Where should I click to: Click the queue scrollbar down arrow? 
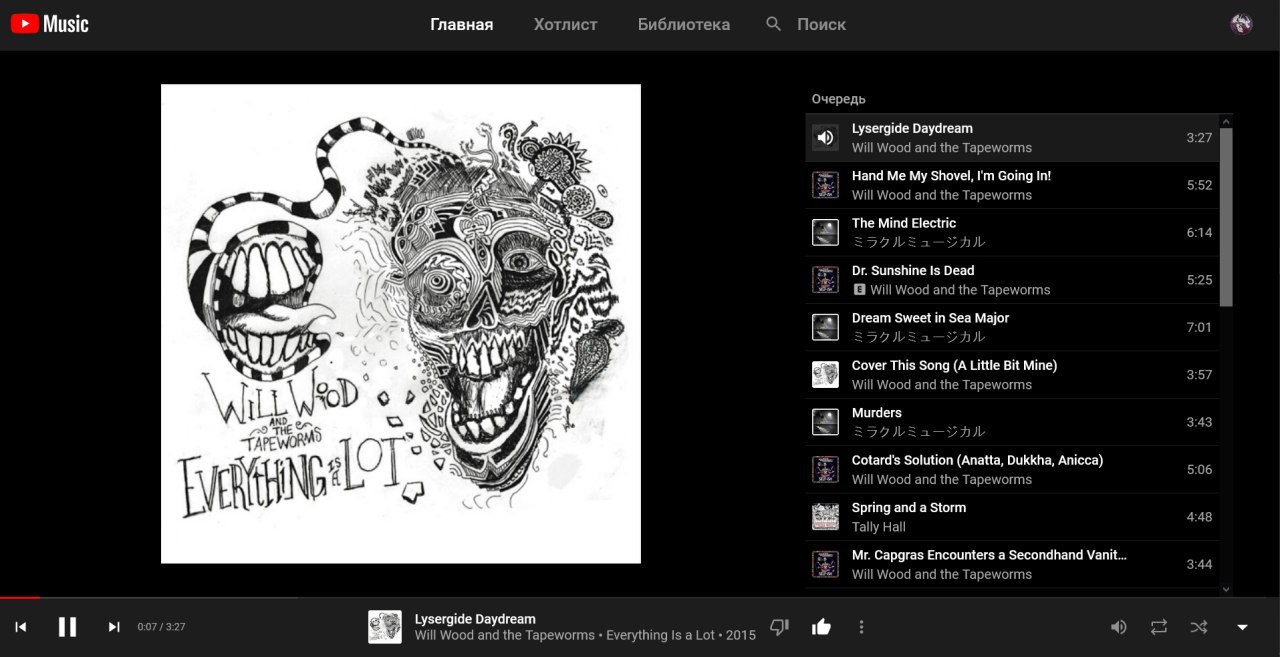click(1226, 590)
